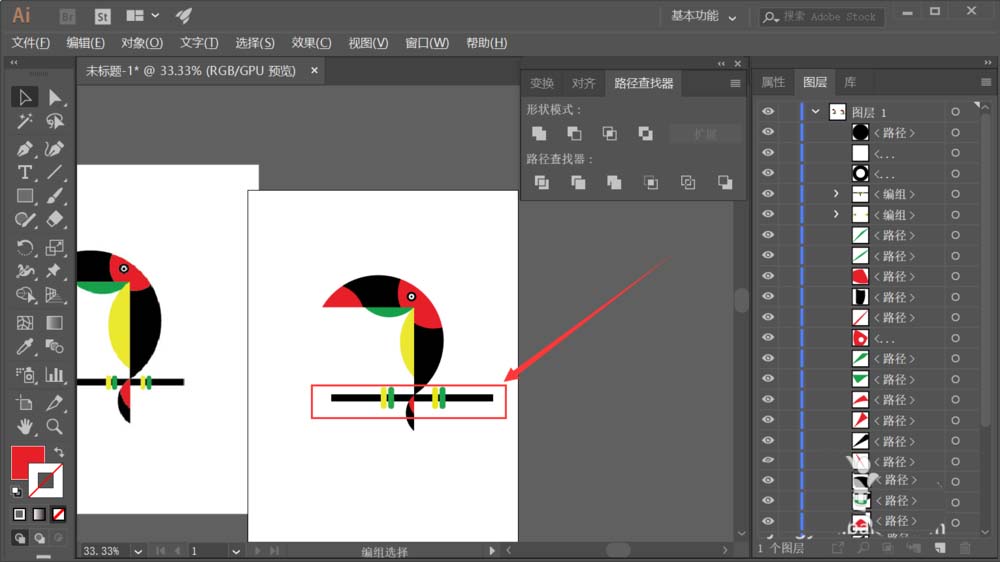Select the Lasso tool

click(x=55, y=121)
